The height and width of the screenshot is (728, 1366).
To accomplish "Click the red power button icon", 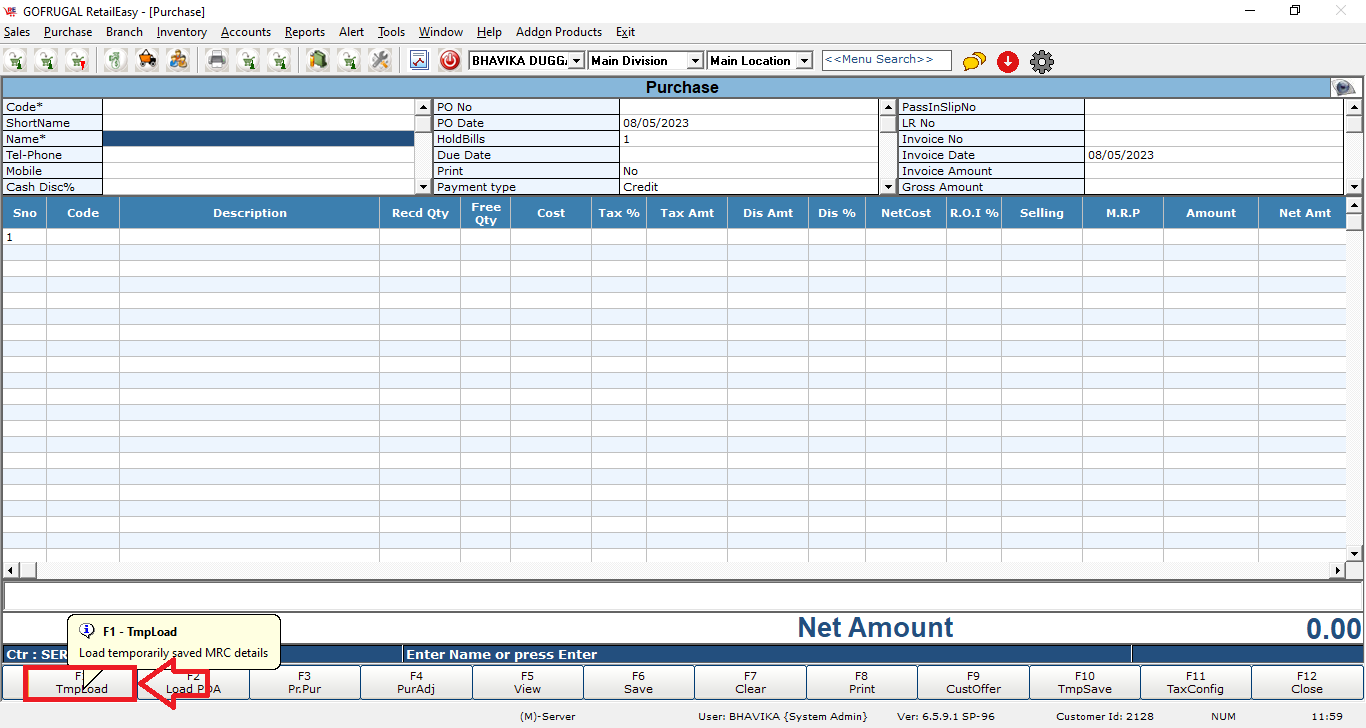I will 450,61.
